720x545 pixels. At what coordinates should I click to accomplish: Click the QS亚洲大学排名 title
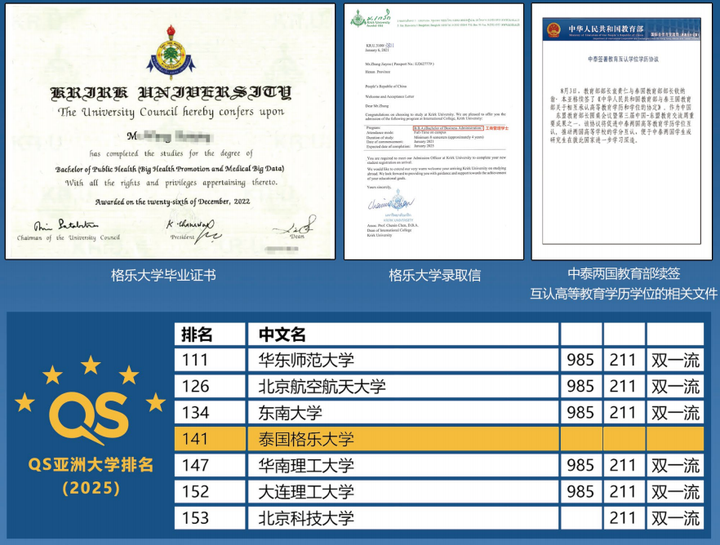pos(90,465)
